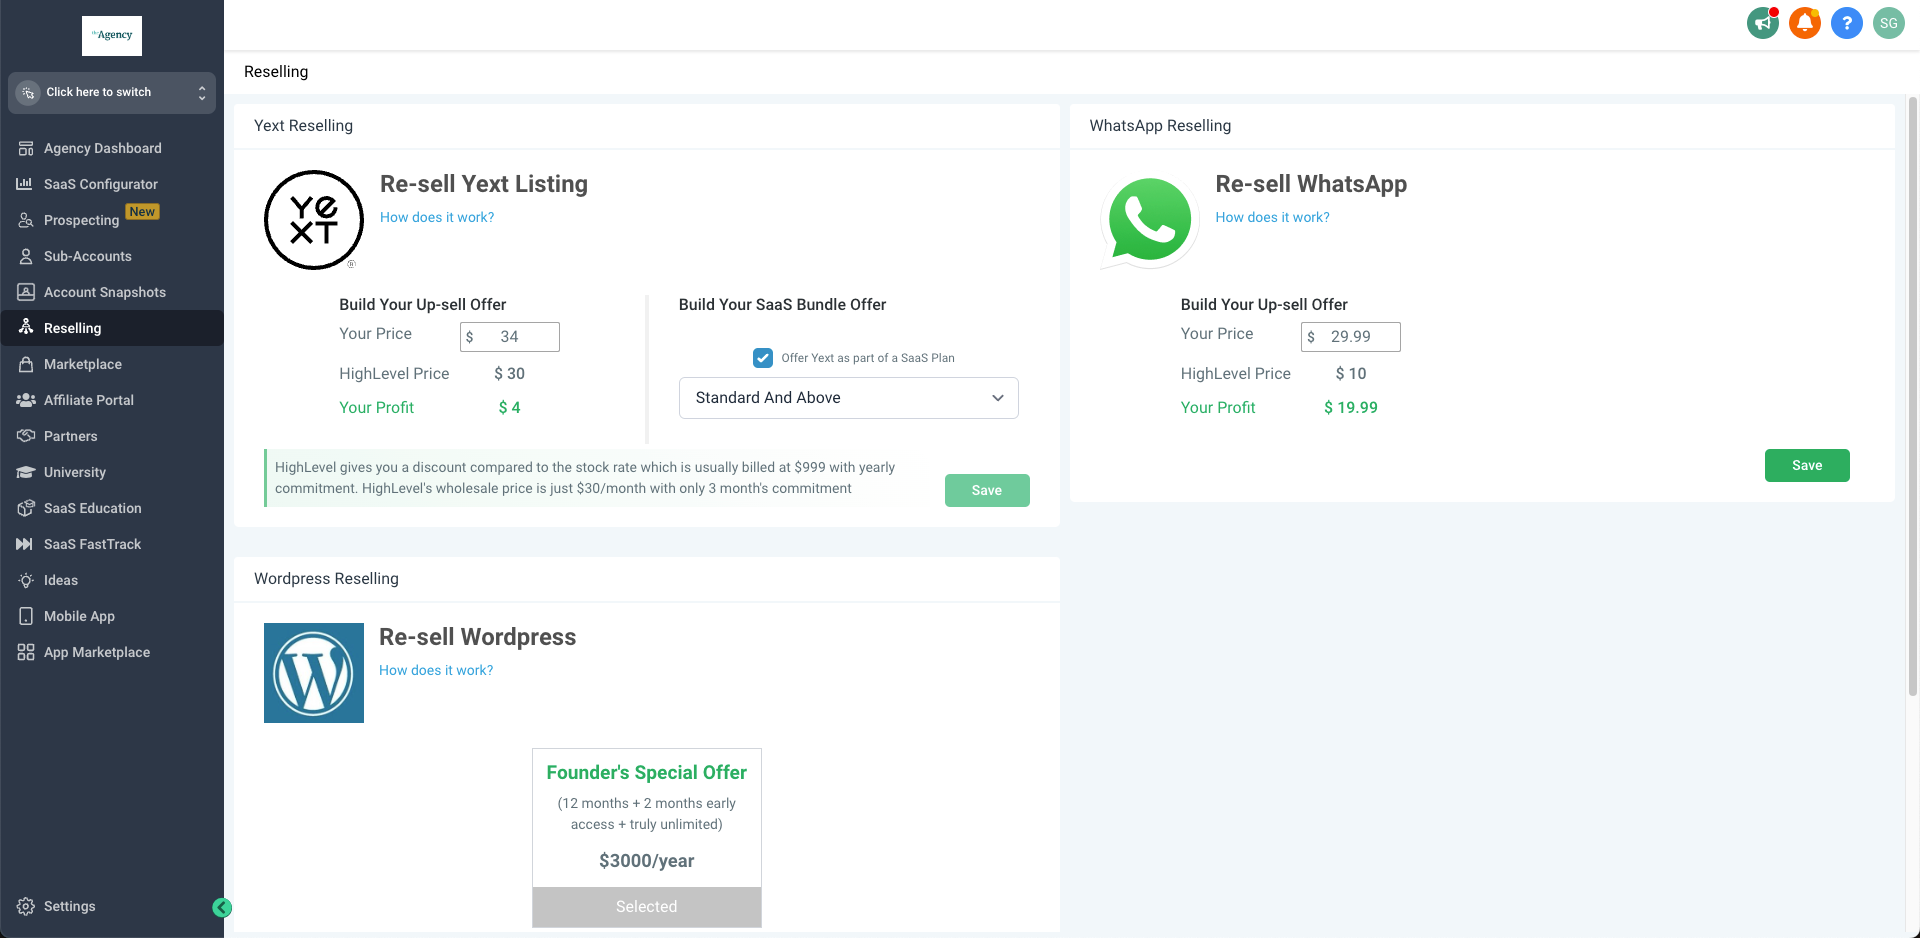Click the WhatsApp Your Price input field
Screen dimensions: 1920x938
(1351, 337)
